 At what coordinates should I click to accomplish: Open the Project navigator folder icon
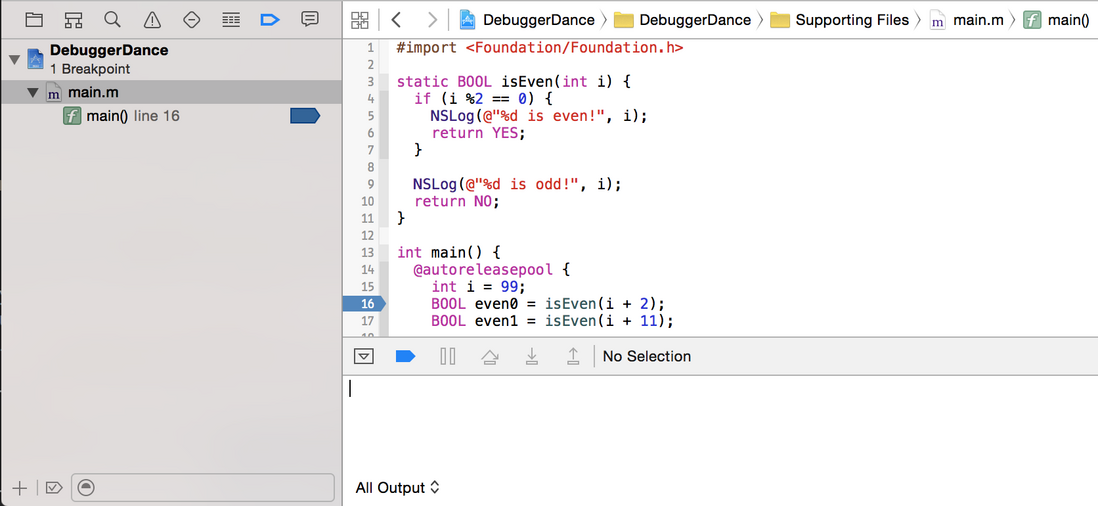pos(34,20)
